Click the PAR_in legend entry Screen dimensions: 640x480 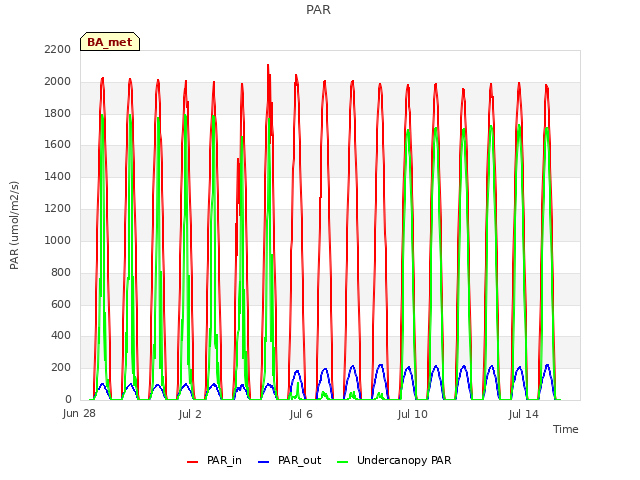(214, 460)
